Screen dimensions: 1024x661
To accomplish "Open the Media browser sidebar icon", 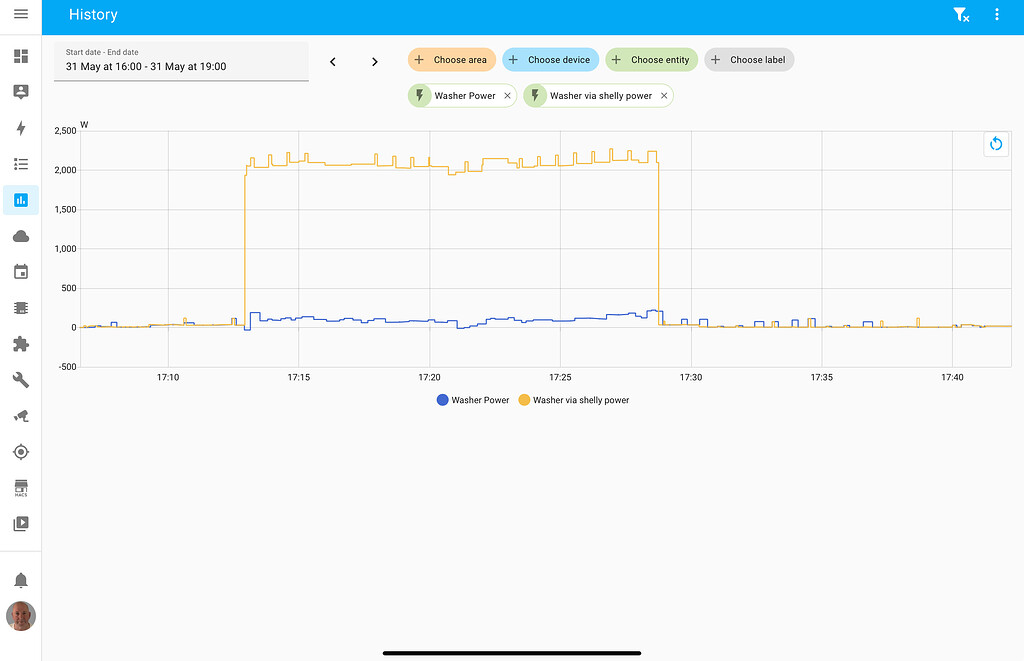I will (20, 523).
